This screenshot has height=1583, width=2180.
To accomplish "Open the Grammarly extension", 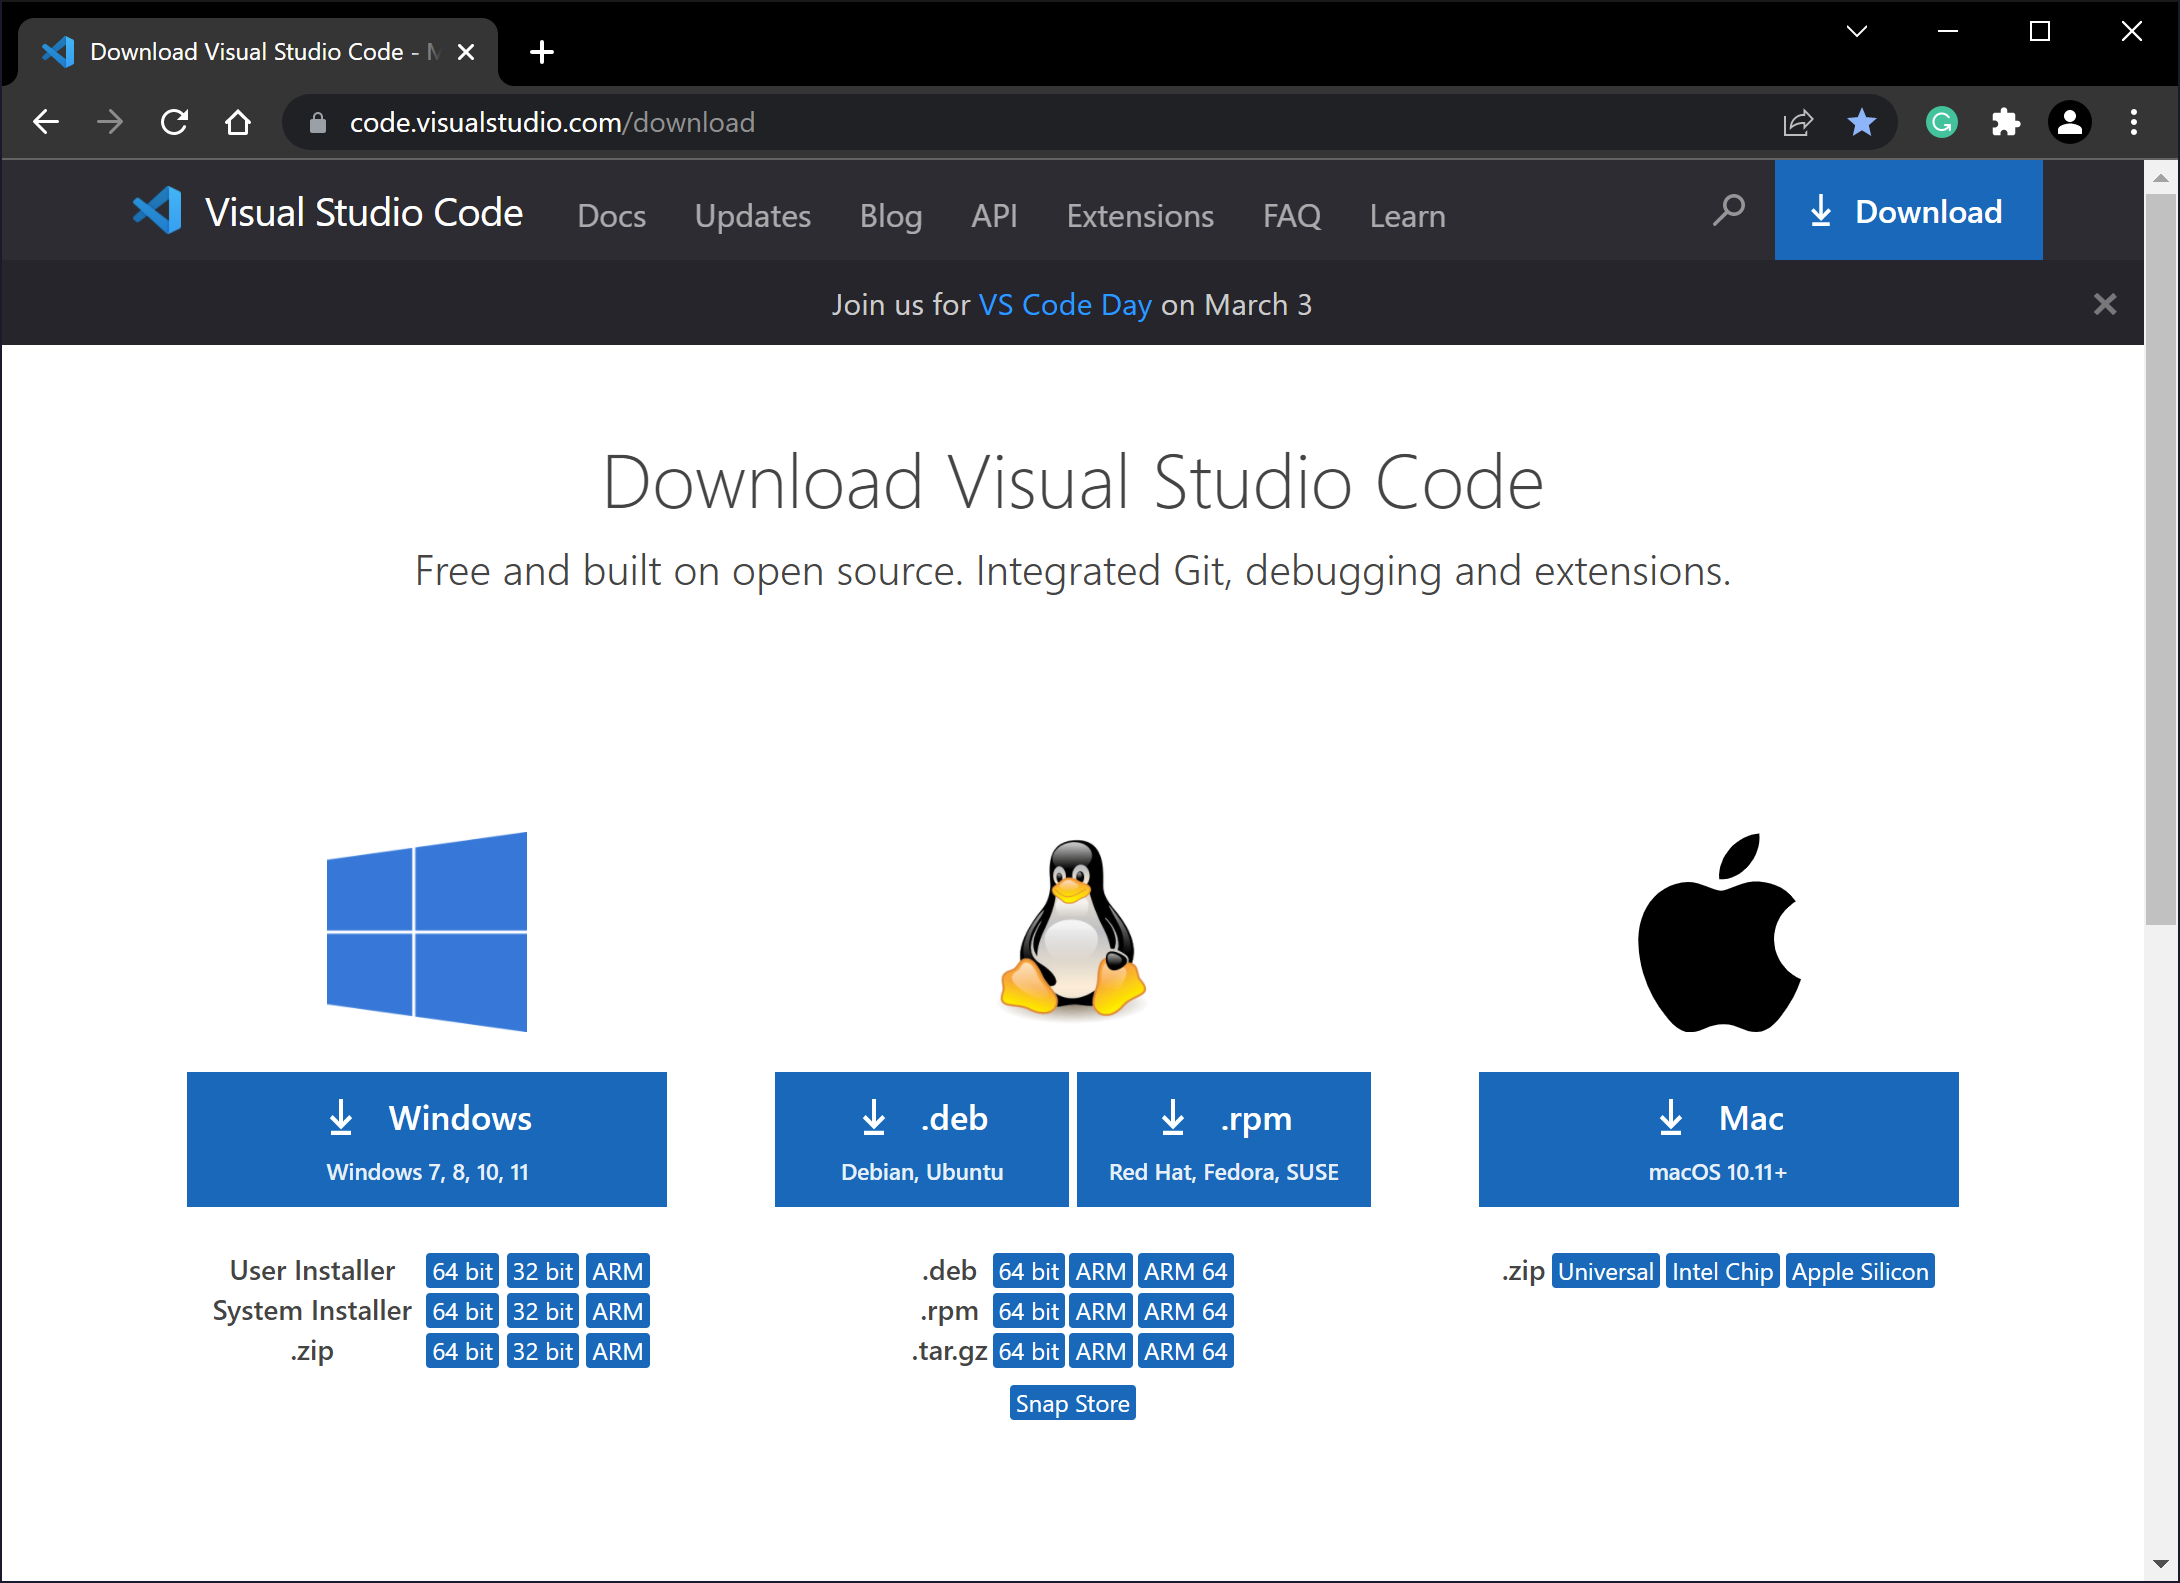I will [x=1942, y=122].
